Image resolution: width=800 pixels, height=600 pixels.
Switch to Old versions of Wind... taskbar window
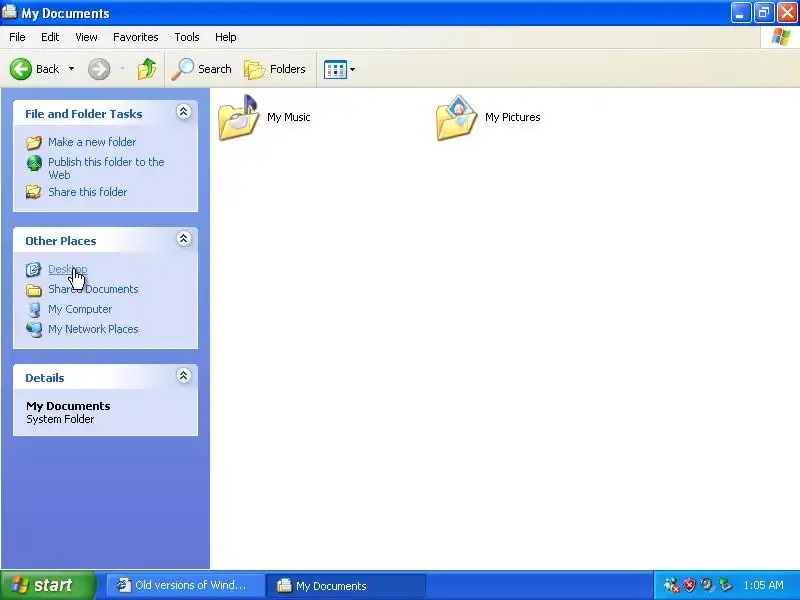point(185,585)
